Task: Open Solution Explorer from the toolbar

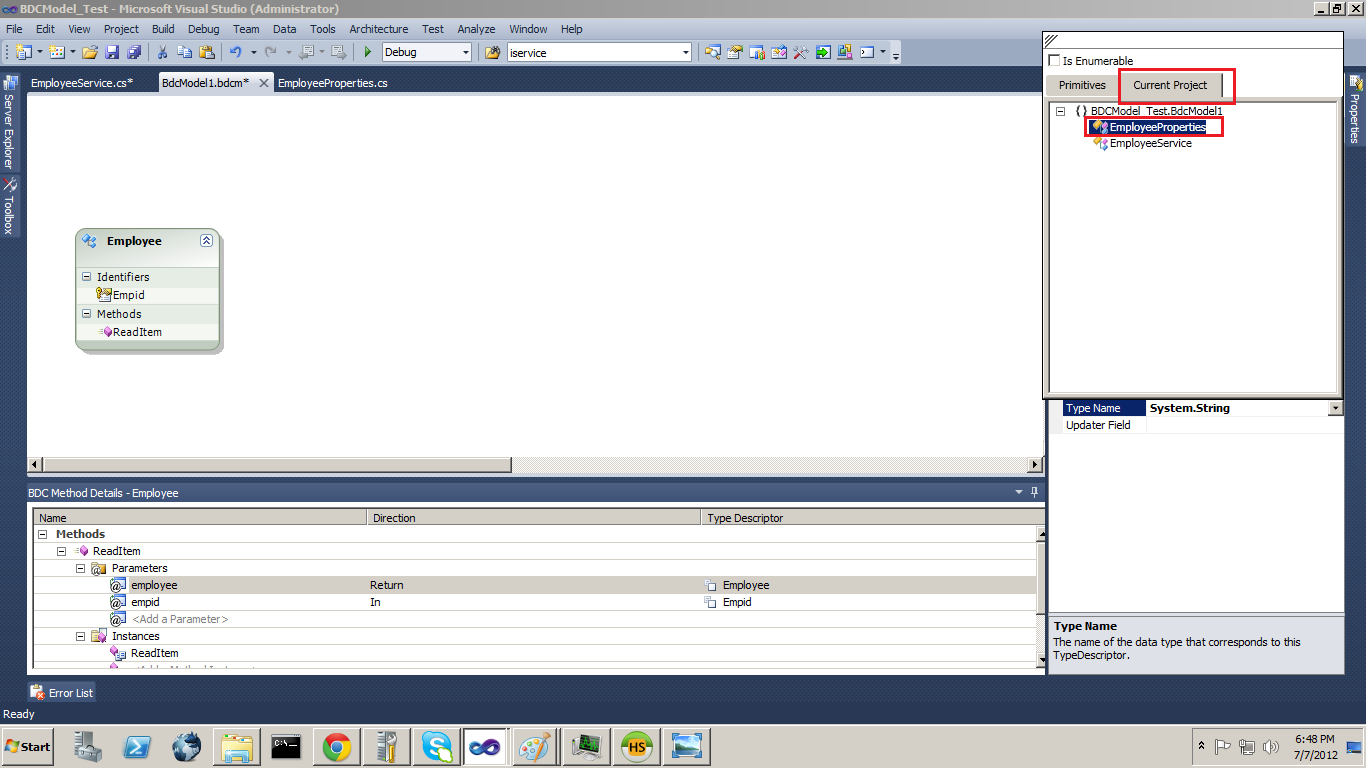Action: click(x=713, y=52)
